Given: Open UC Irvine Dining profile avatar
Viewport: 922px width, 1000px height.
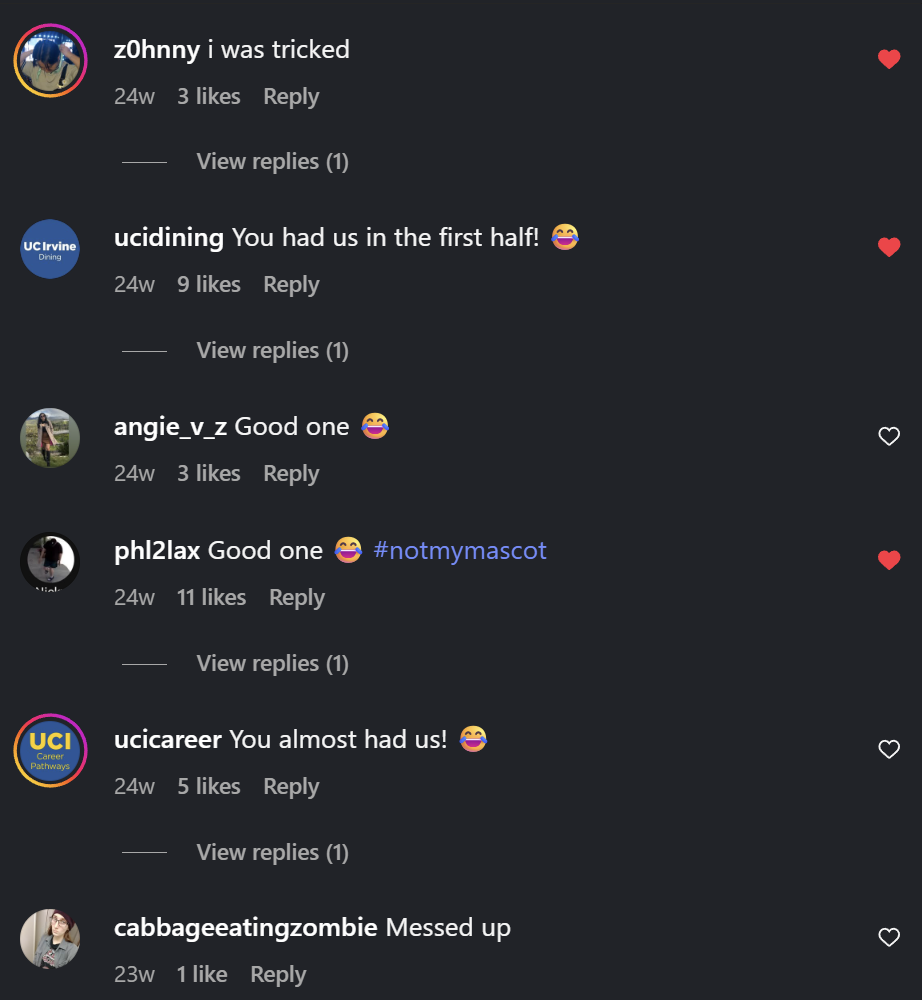Looking at the screenshot, I should [x=50, y=249].
